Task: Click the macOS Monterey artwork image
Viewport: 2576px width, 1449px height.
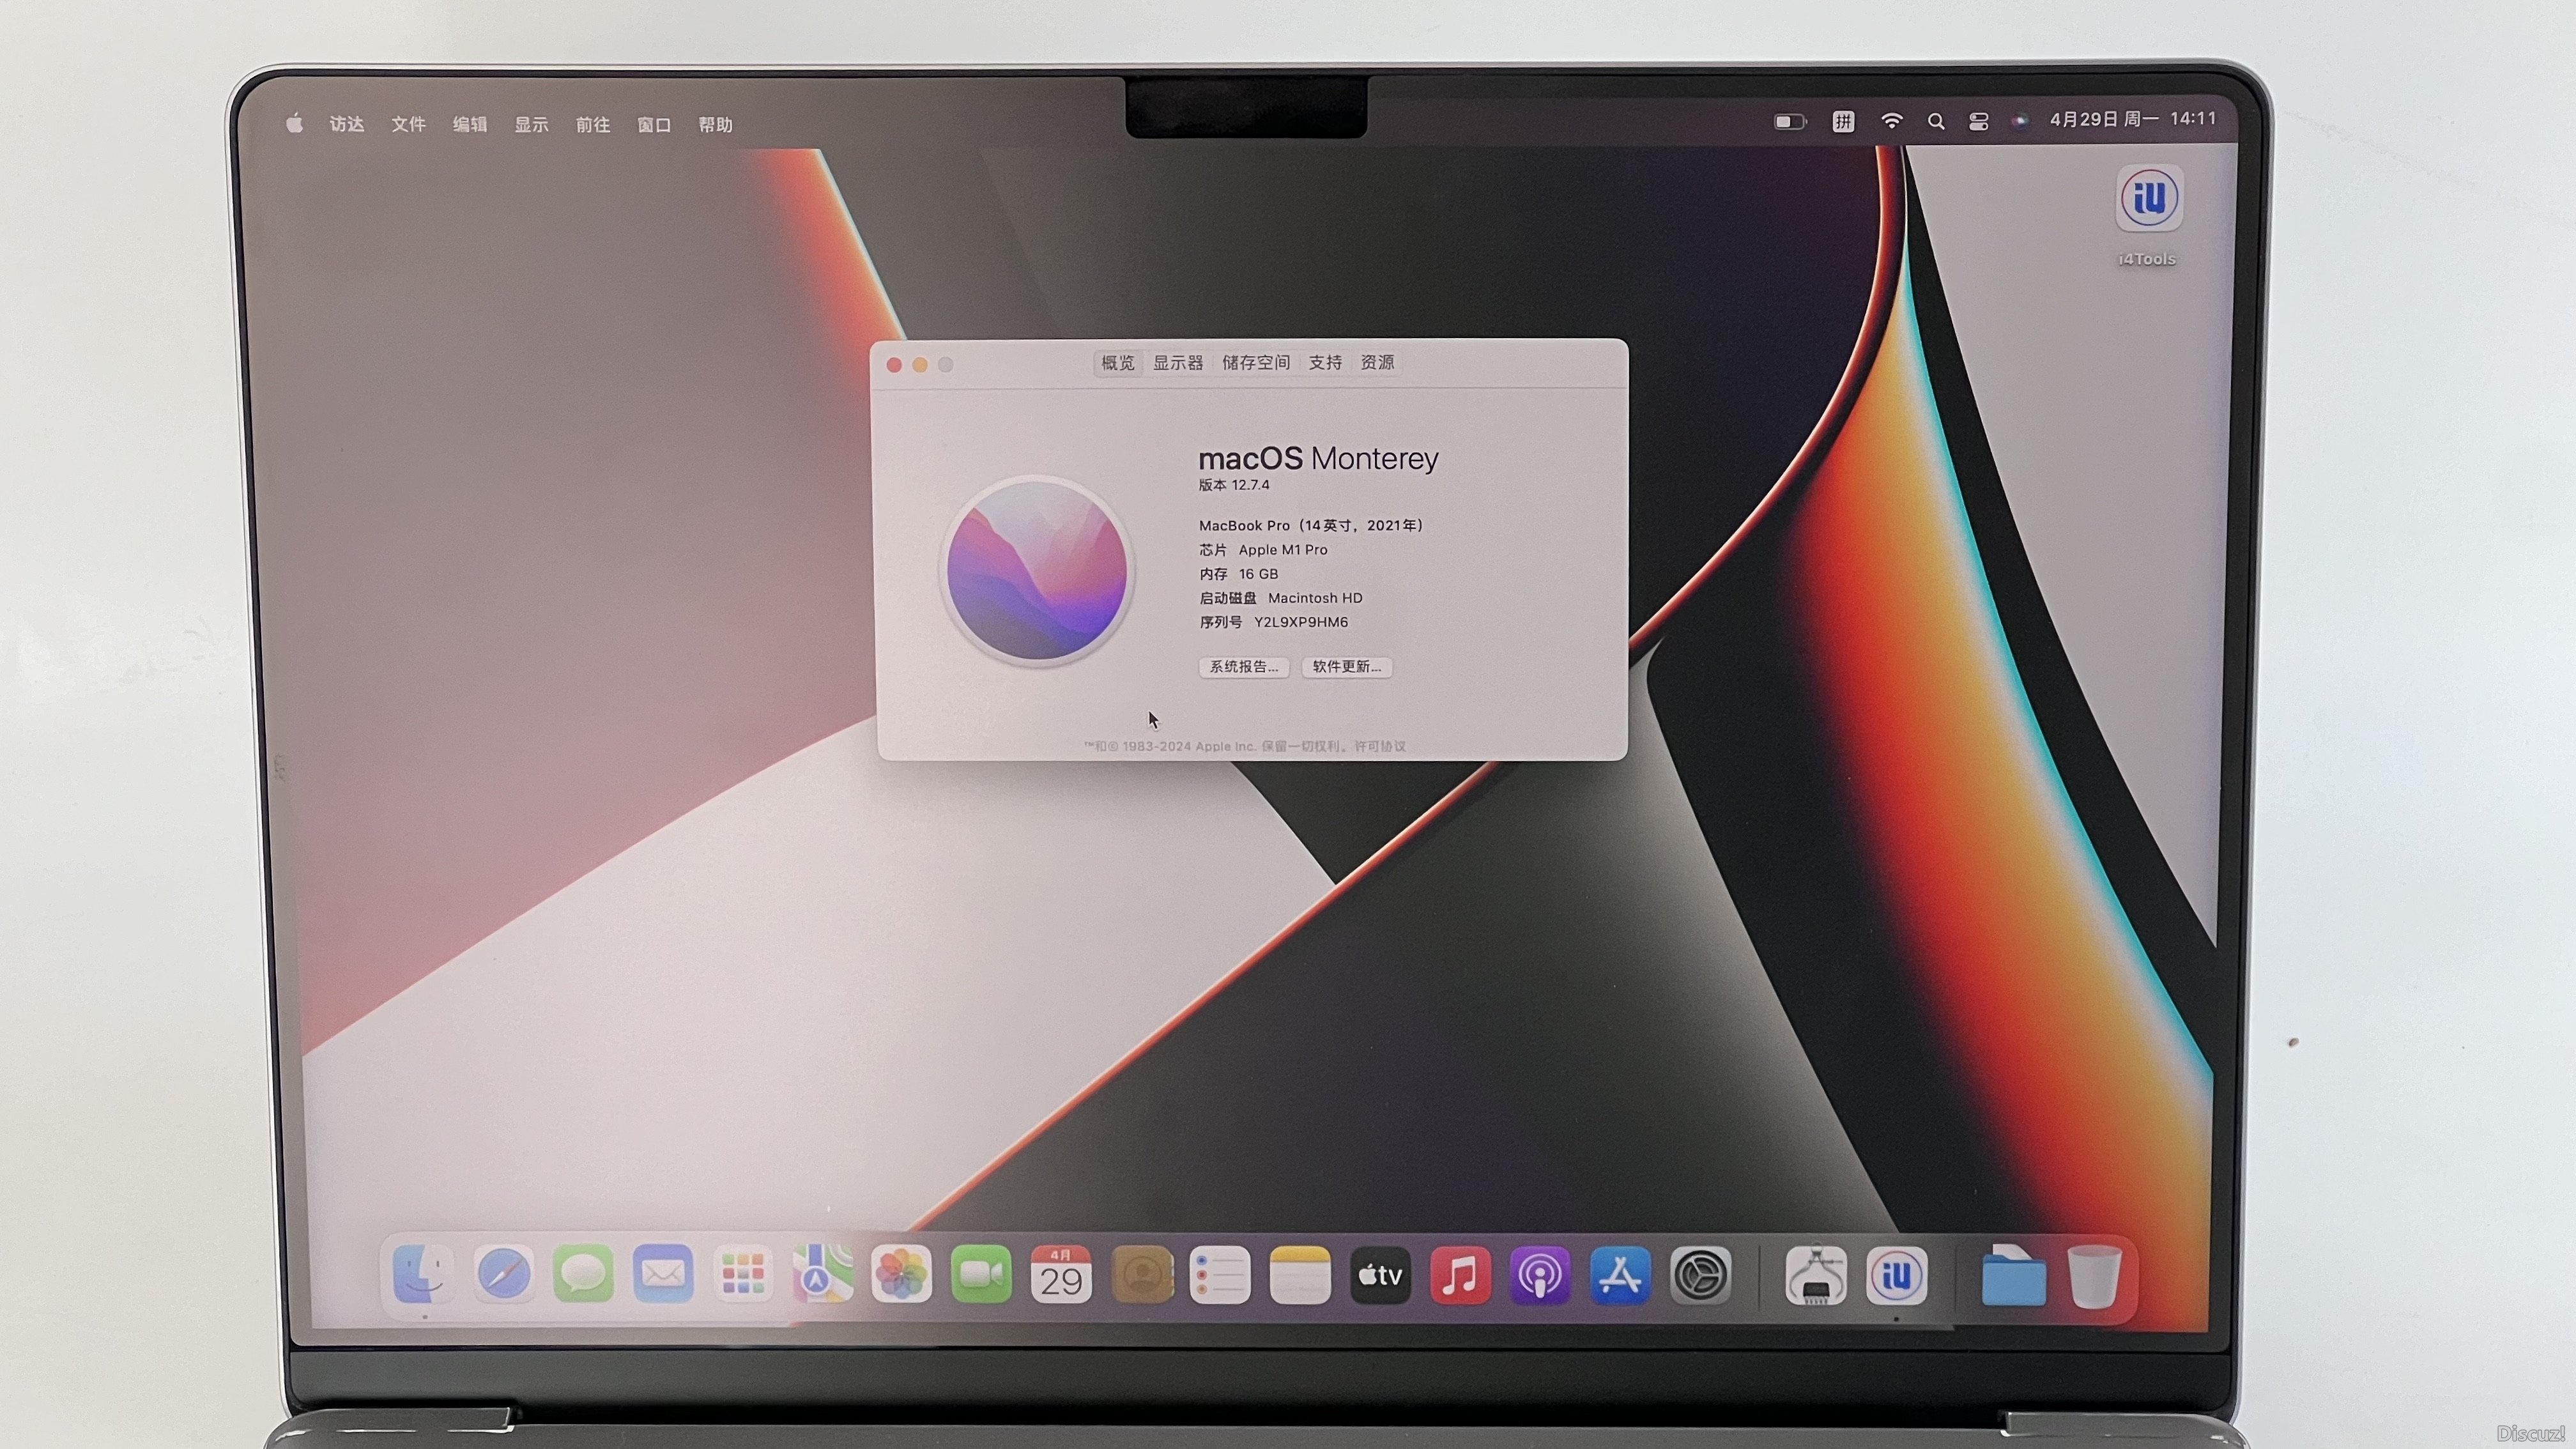Action: [1037, 570]
